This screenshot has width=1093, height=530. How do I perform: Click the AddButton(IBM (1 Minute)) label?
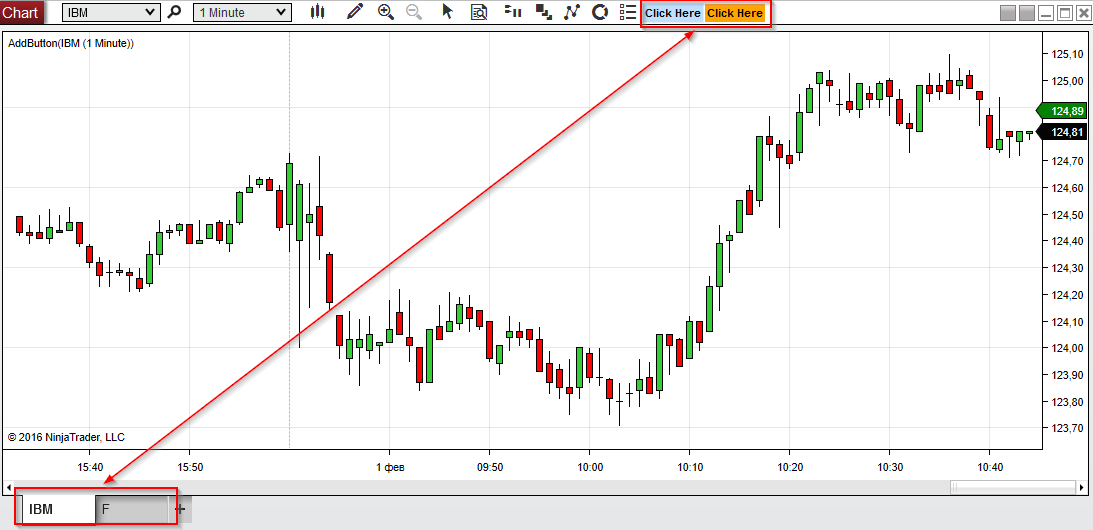coord(70,43)
